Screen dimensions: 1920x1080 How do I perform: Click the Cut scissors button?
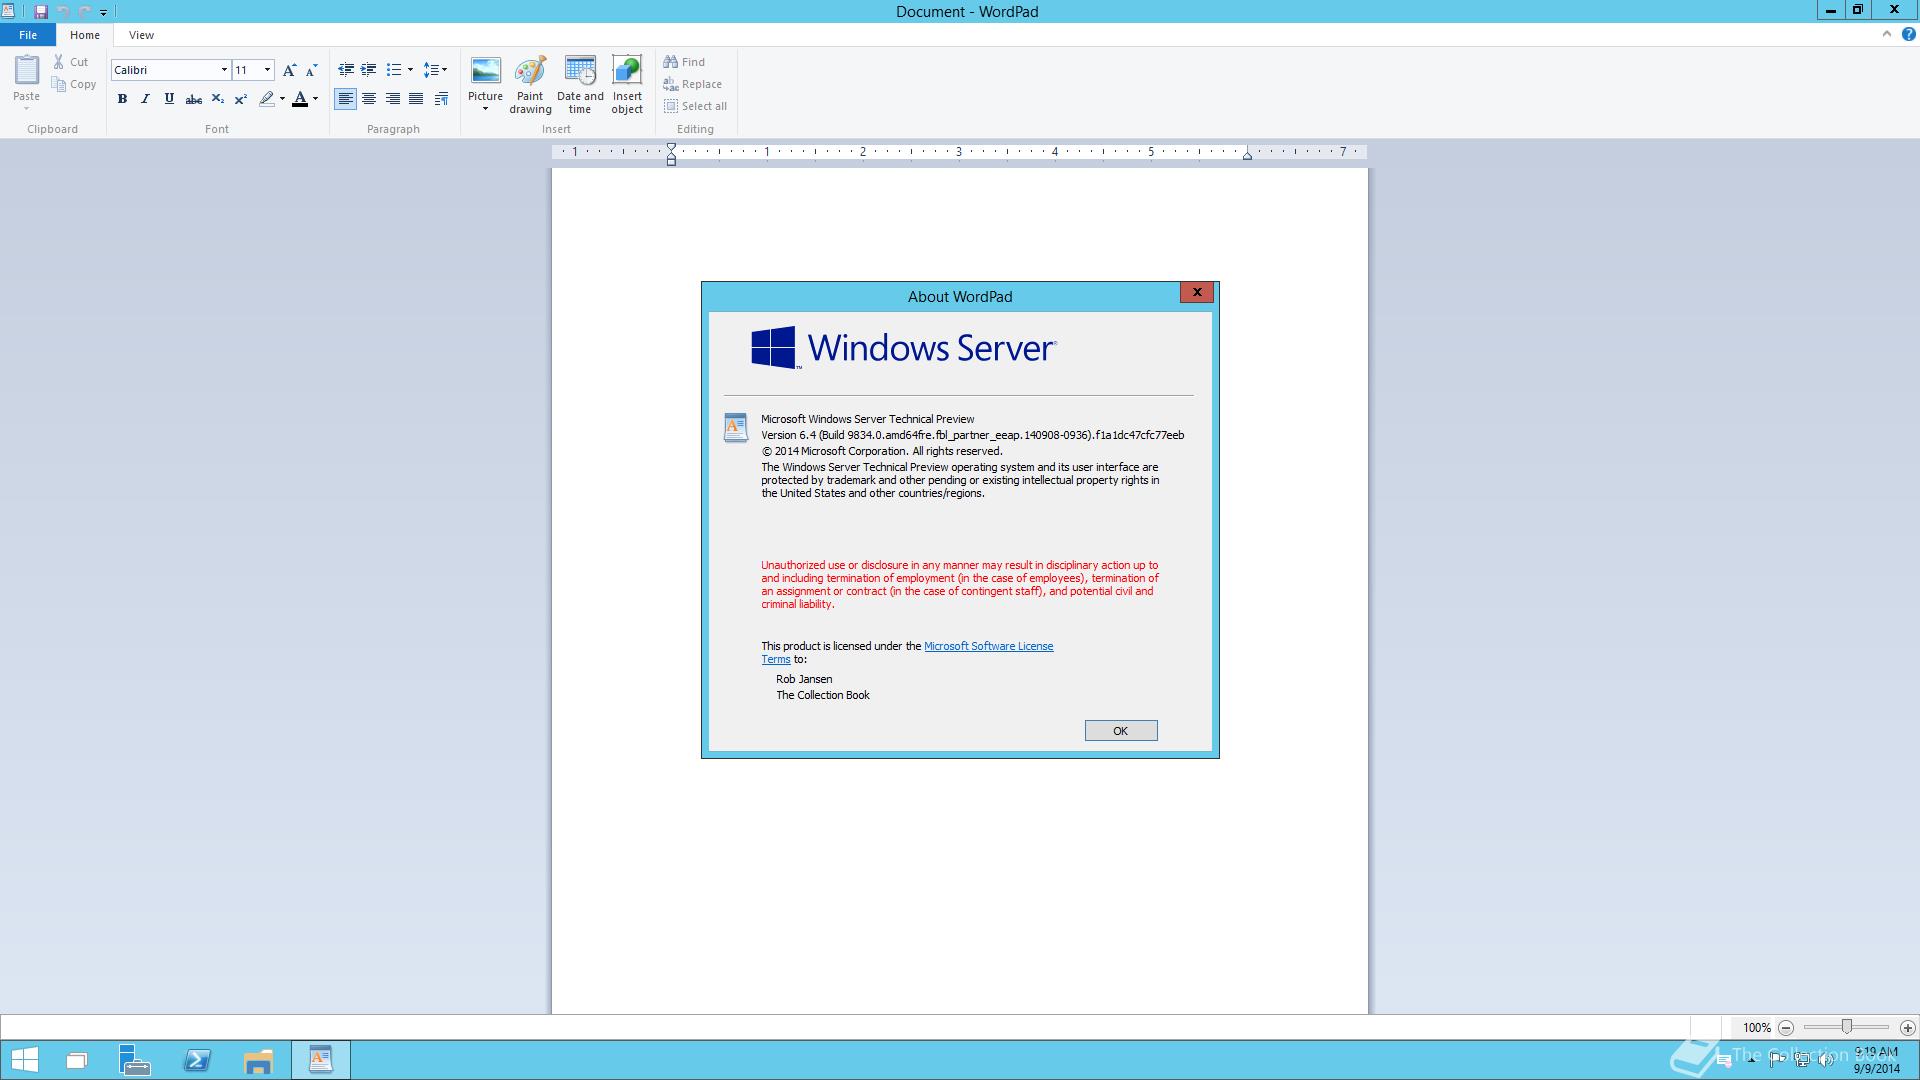coord(71,62)
